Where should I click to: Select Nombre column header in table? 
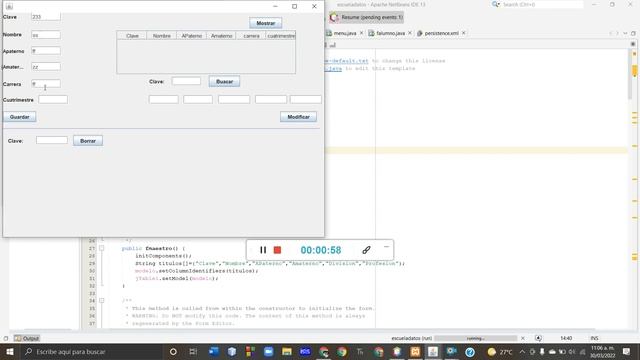coord(162,36)
